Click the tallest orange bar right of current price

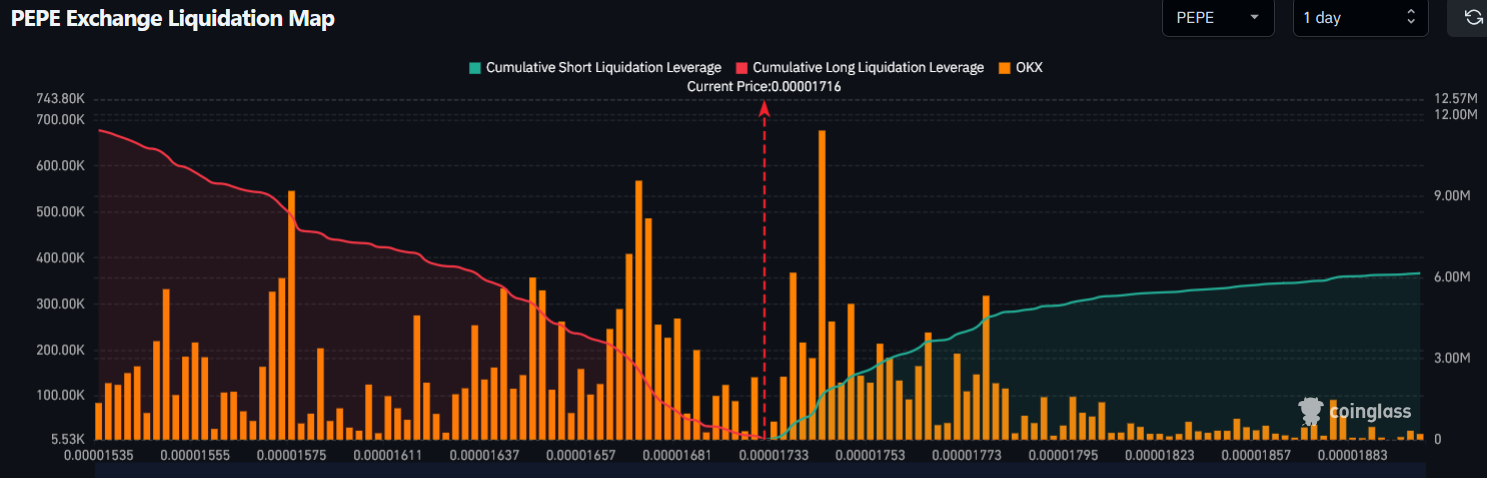tap(822, 285)
